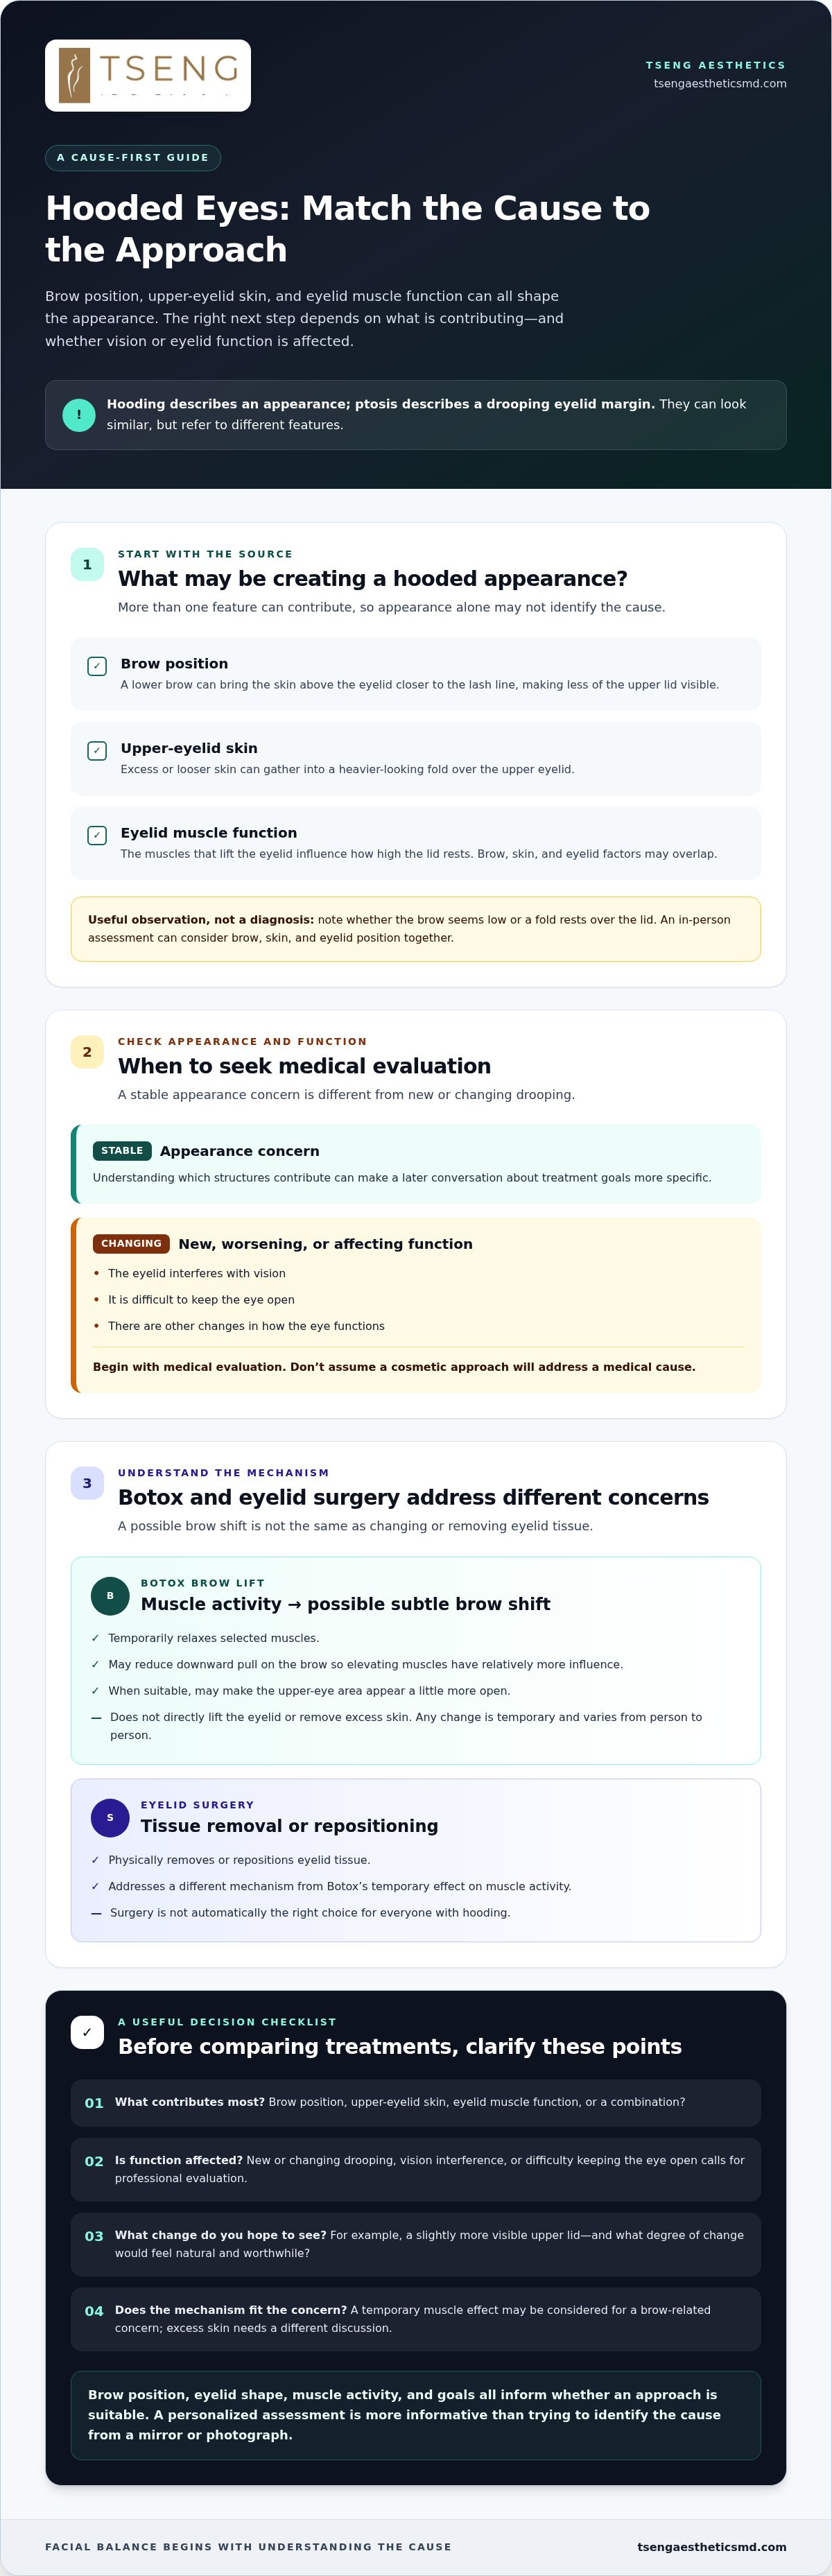Select the number 1 step badge
This screenshot has height=2576, width=832.
pyautogui.click(x=87, y=565)
